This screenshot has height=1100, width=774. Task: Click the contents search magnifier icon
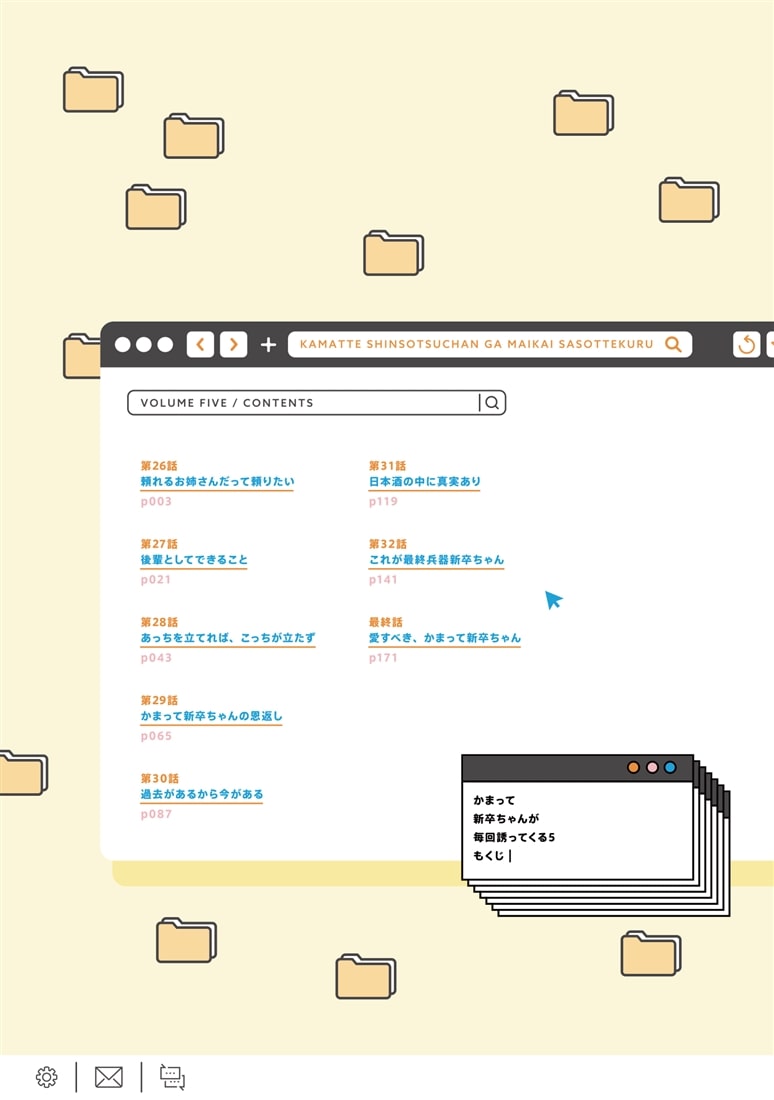pos(492,403)
